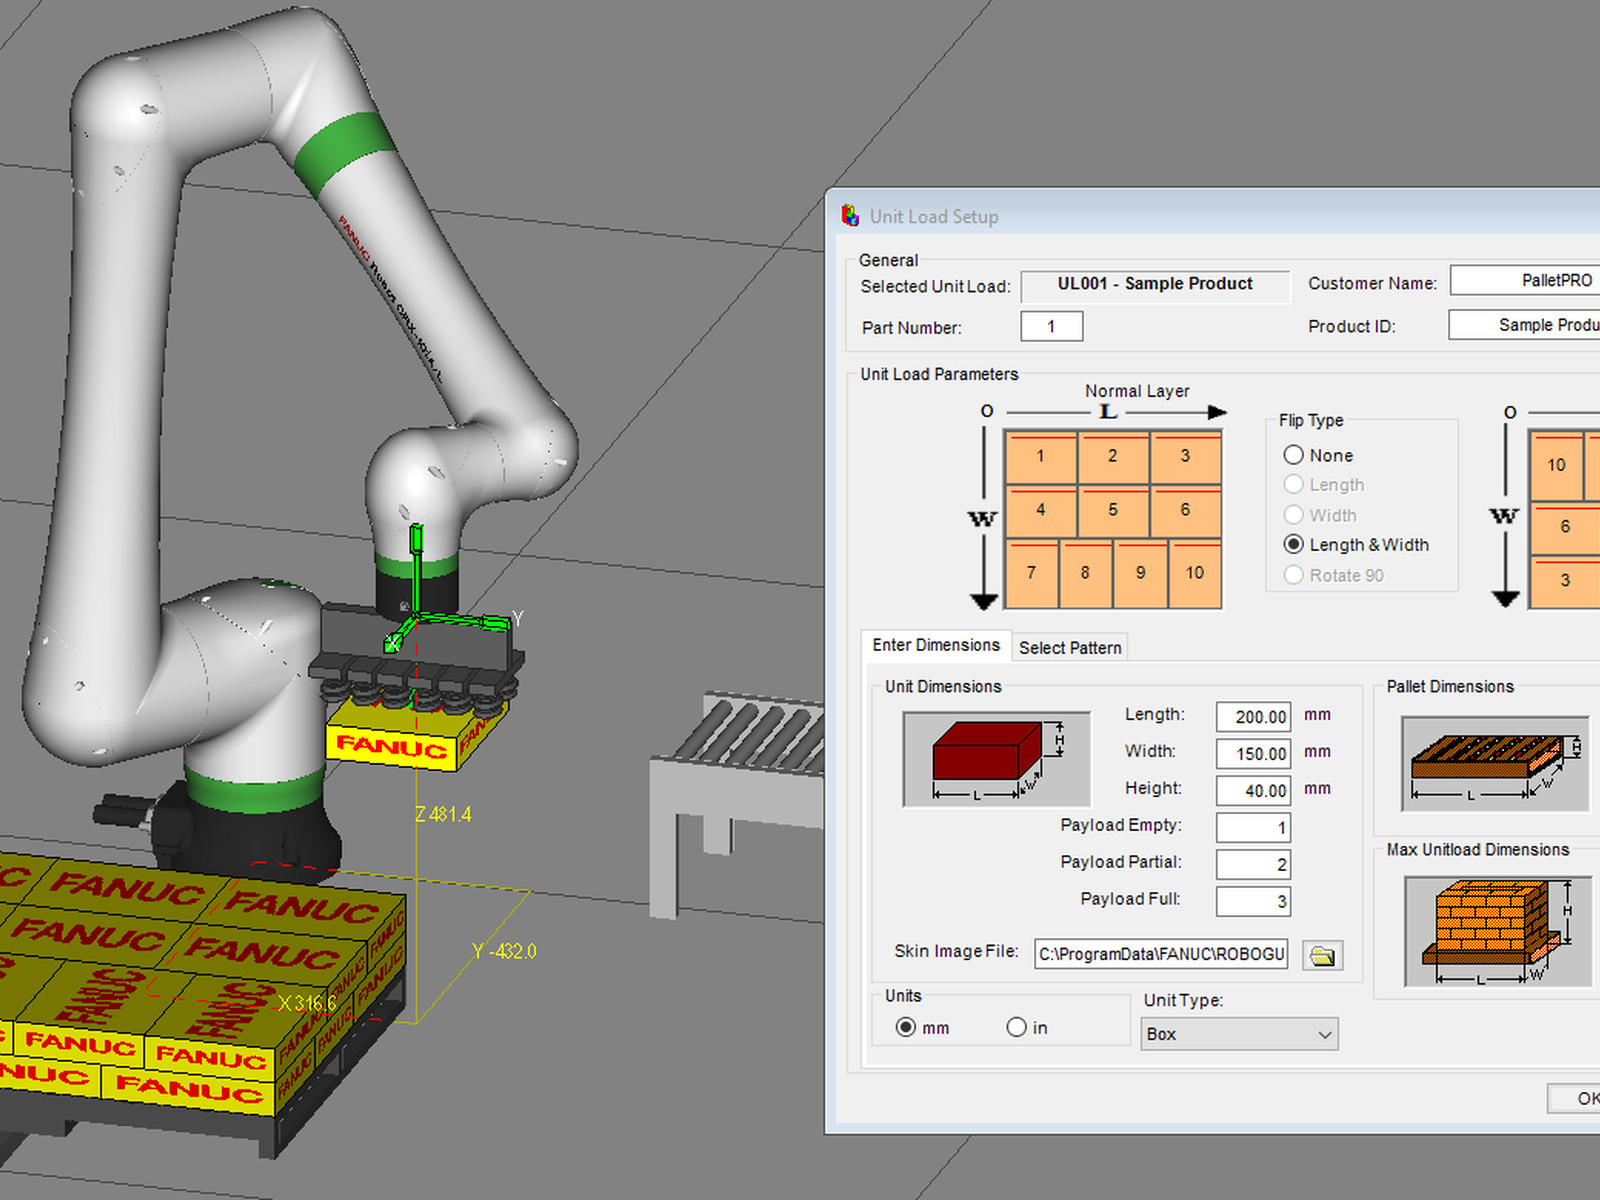The image size is (1600, 1200).
Task: Click box 5 in the Normal Layer pattern
Action: pyautogui.click(x=1113, y=511)
